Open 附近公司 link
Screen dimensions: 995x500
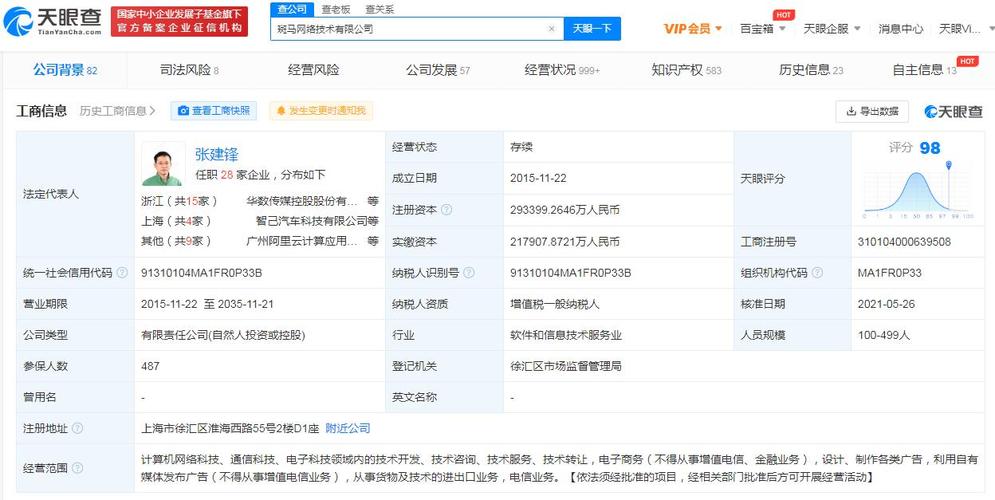(348, 428)
